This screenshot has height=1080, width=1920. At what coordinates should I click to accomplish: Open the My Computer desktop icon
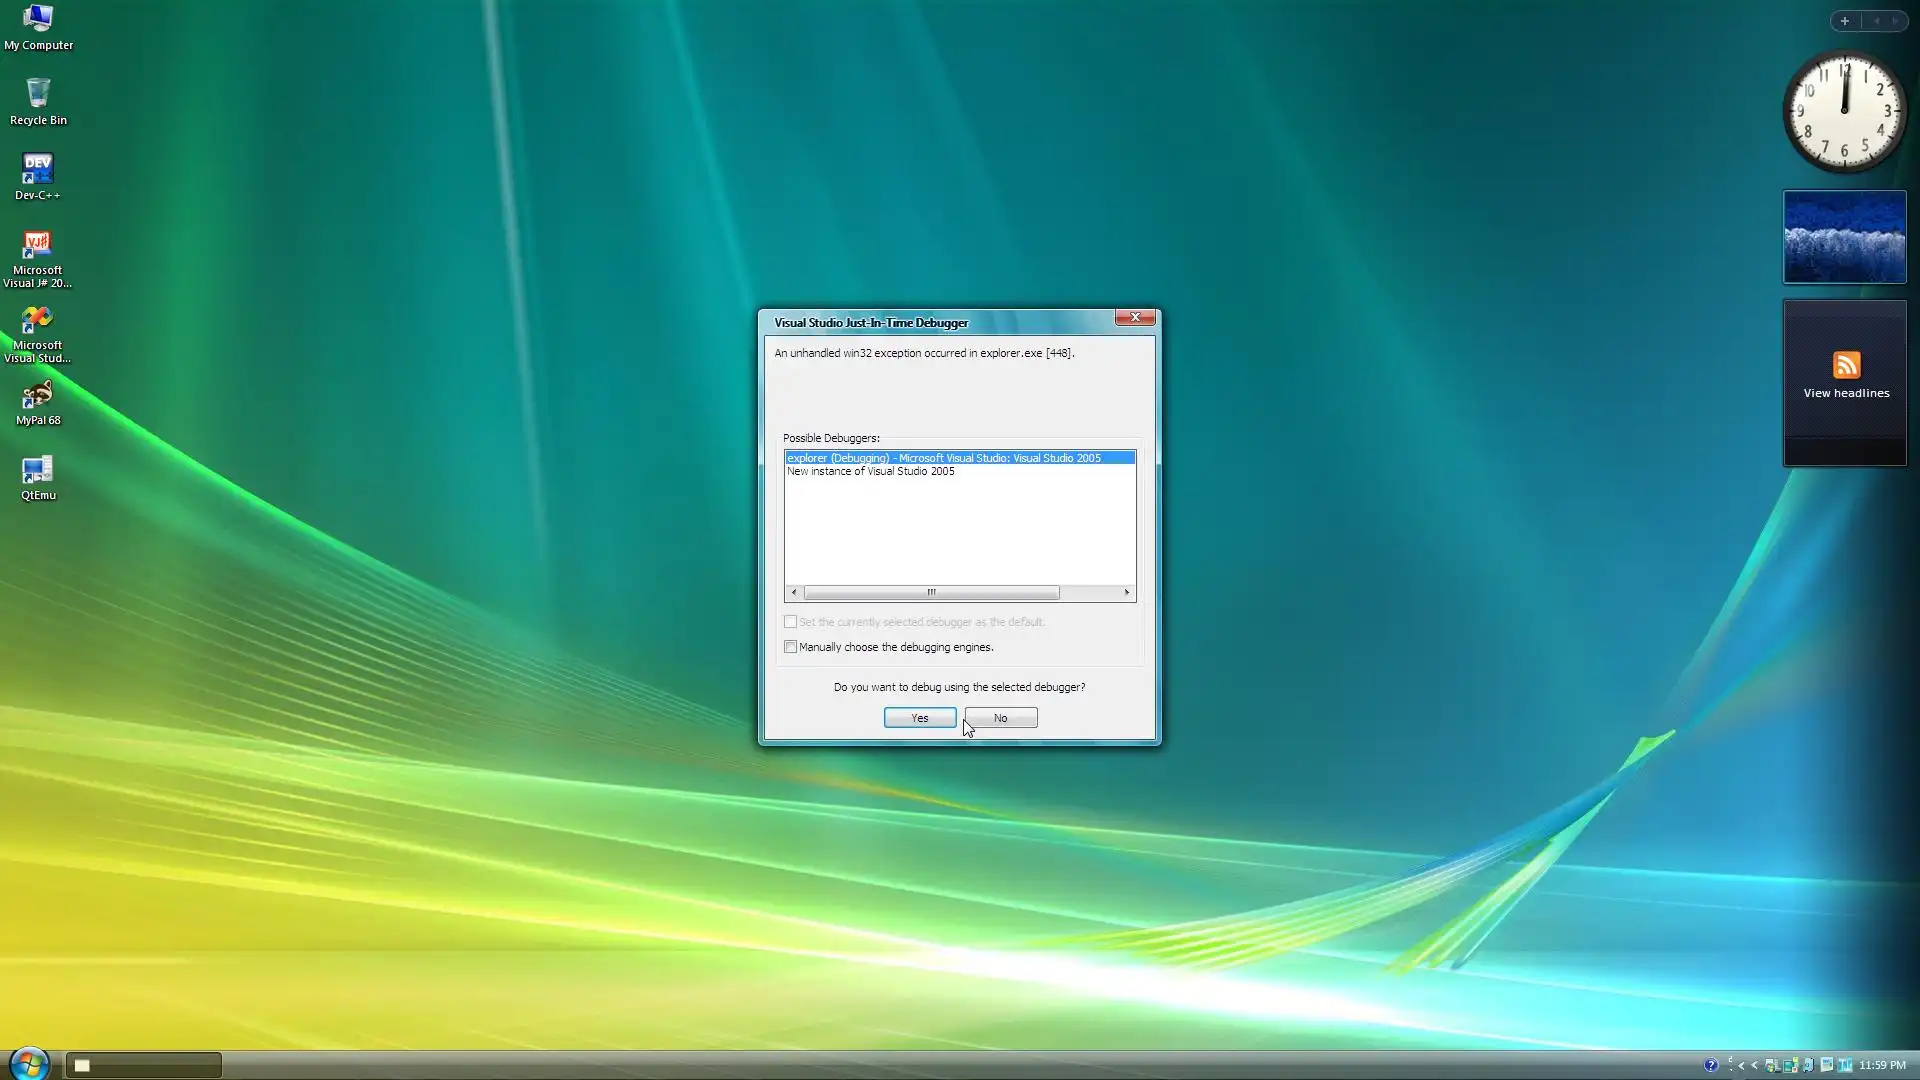(38, 27)
